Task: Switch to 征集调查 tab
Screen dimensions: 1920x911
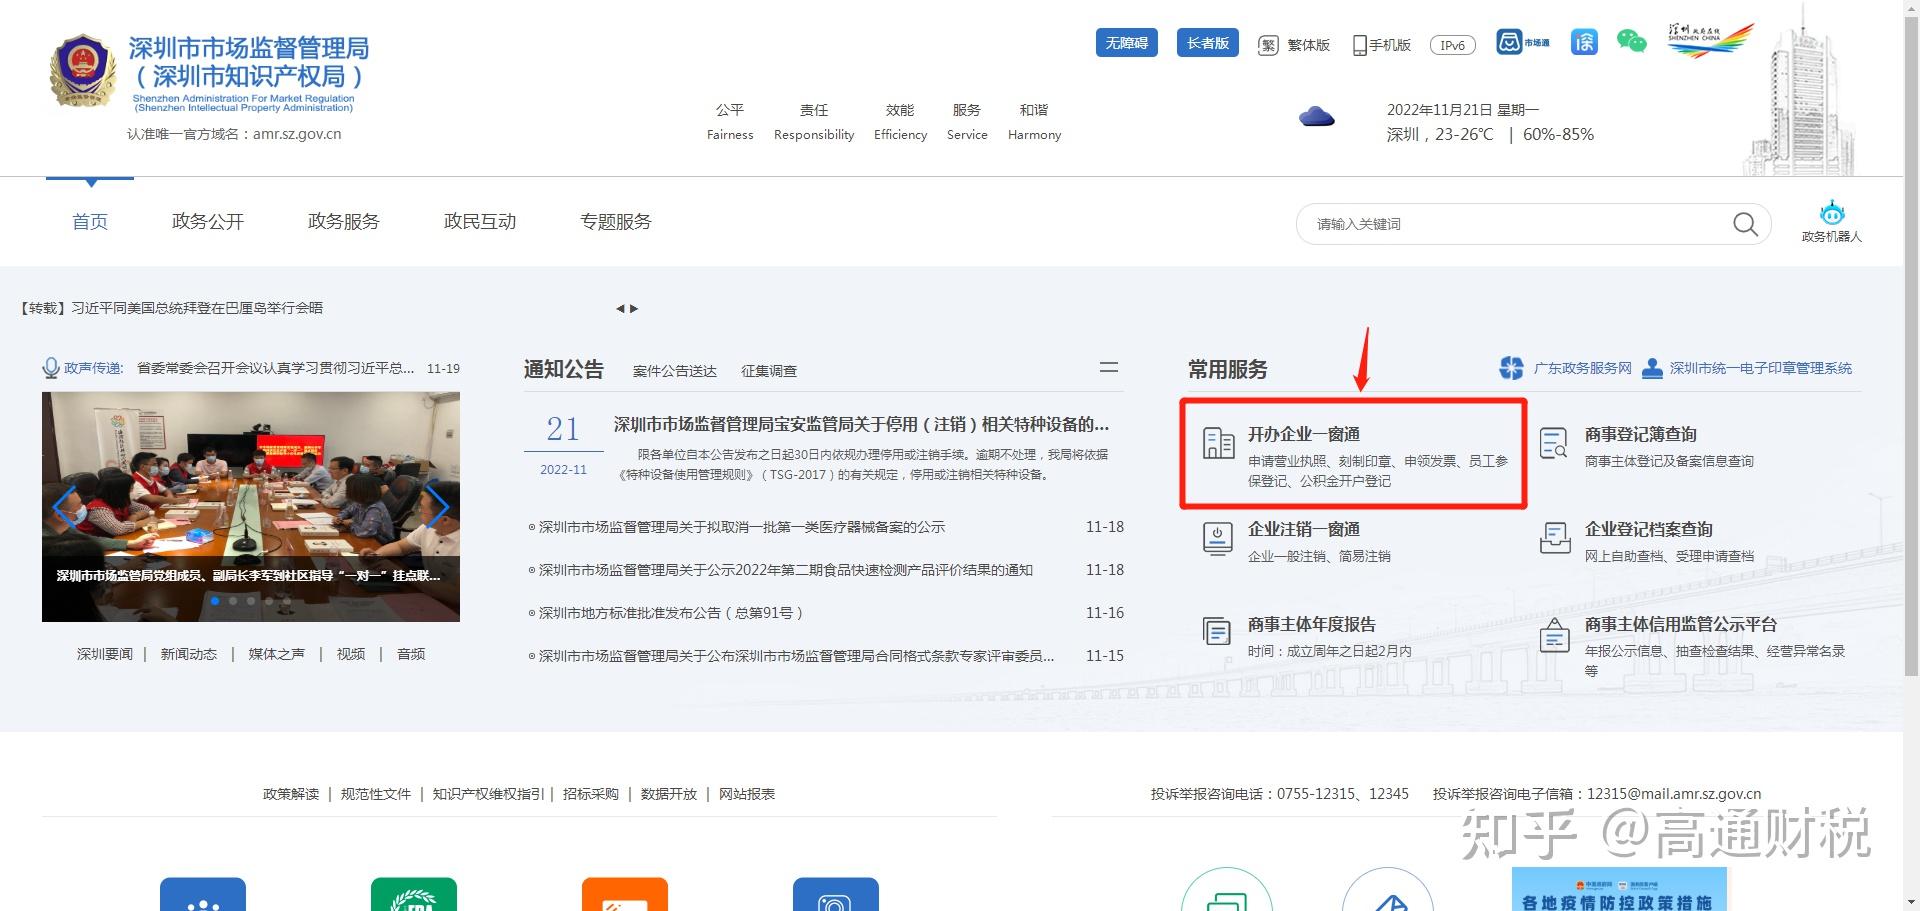Action: click(769, 371)
